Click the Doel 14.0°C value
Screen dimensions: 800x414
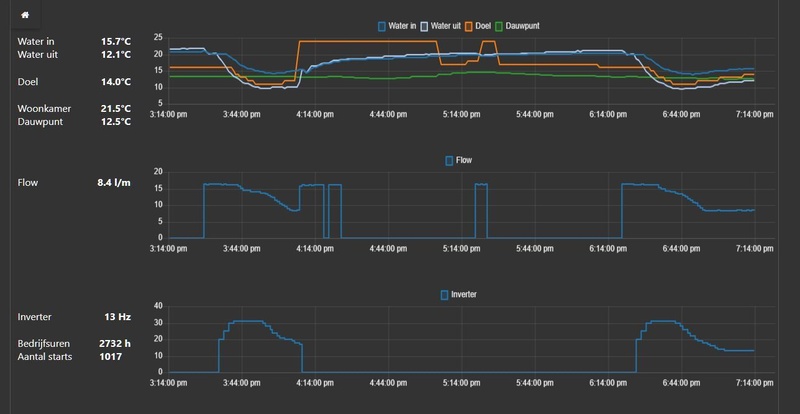point(116,82)
